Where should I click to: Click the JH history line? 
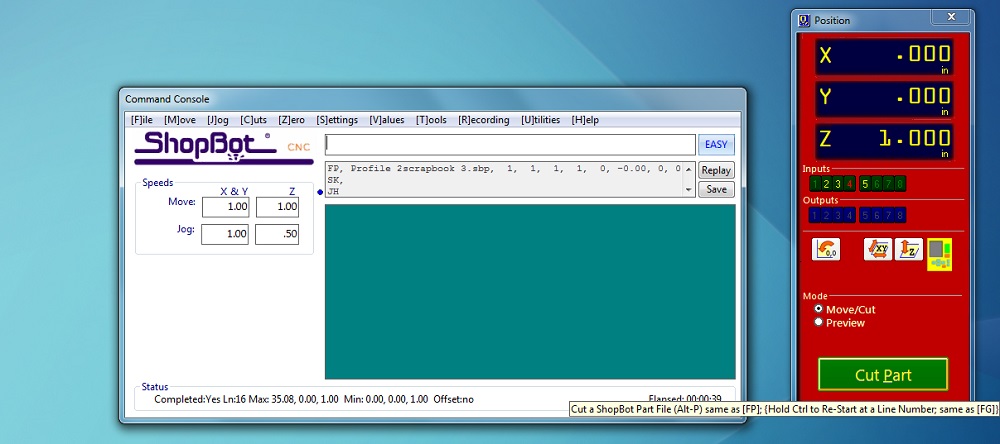pos(333,190)
